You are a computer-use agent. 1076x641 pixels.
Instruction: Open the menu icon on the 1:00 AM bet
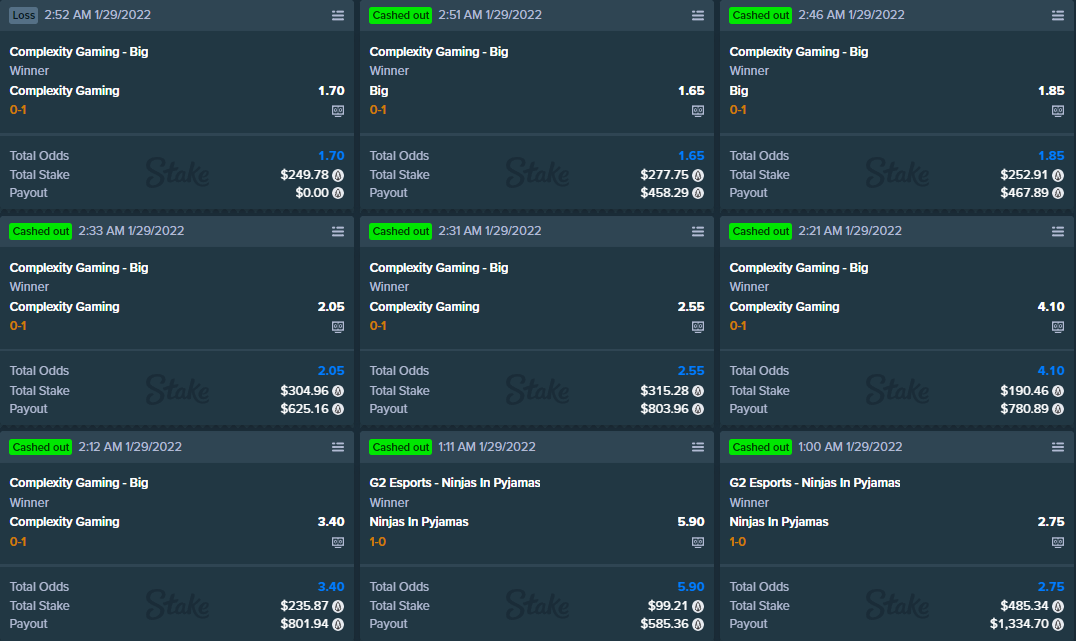(x=1057, y=447)
